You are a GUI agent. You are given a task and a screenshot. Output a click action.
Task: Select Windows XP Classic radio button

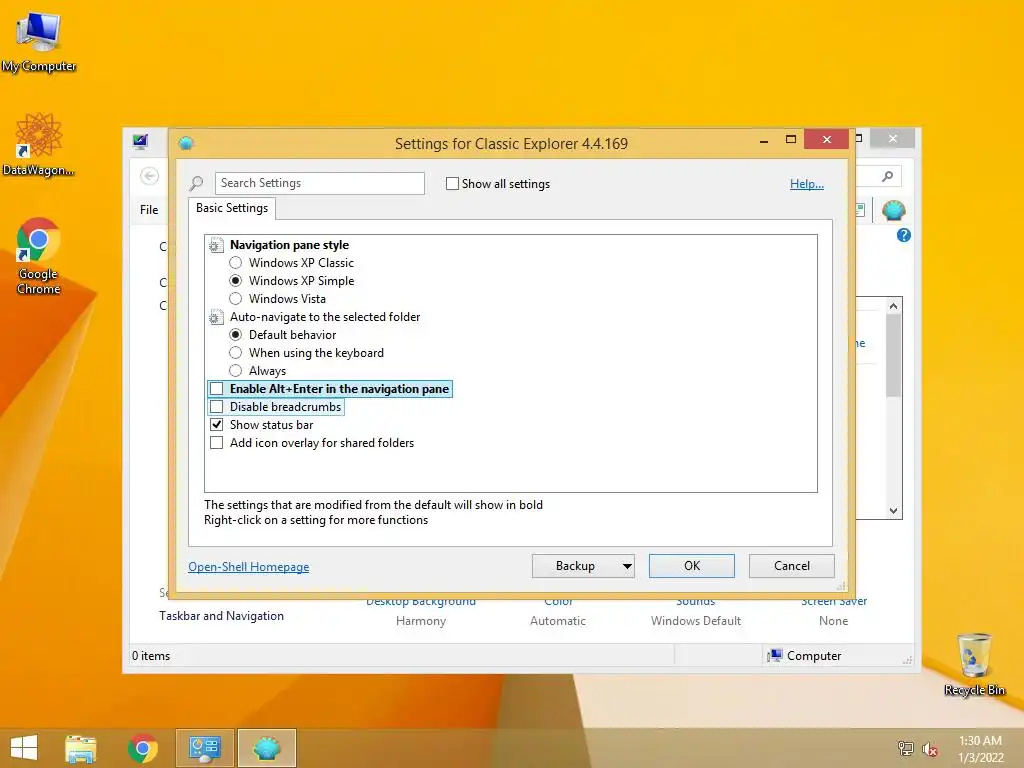(x=236, y=263)
